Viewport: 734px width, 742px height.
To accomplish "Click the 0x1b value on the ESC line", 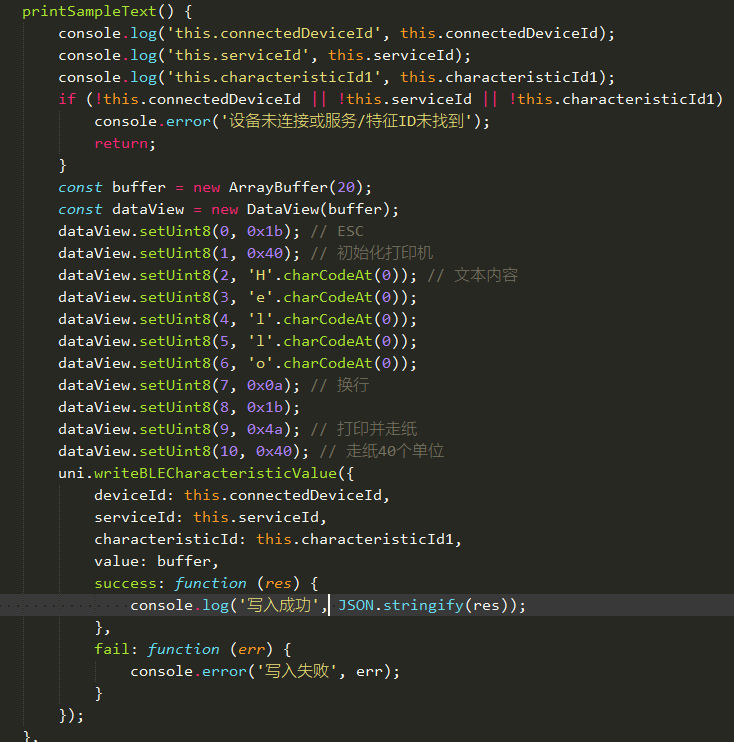I will point(265,231).
